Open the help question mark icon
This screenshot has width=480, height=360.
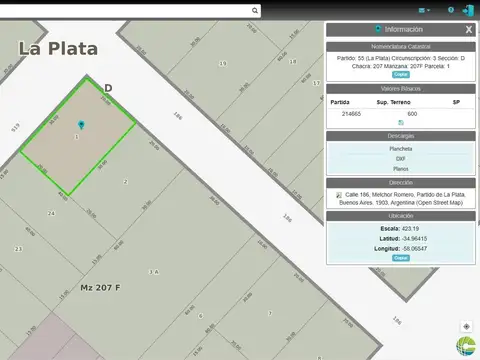[451, 10]
